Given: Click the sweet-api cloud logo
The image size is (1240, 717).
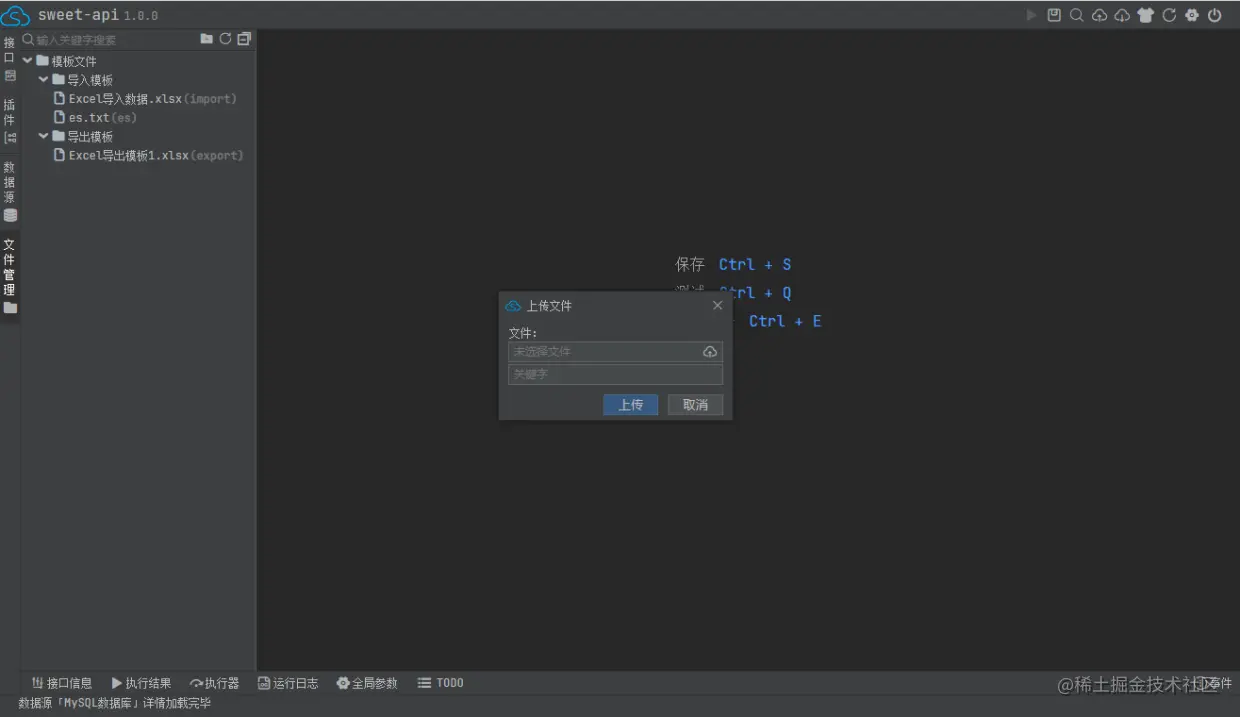Looking at the screenshot, I should pos(15,16).
